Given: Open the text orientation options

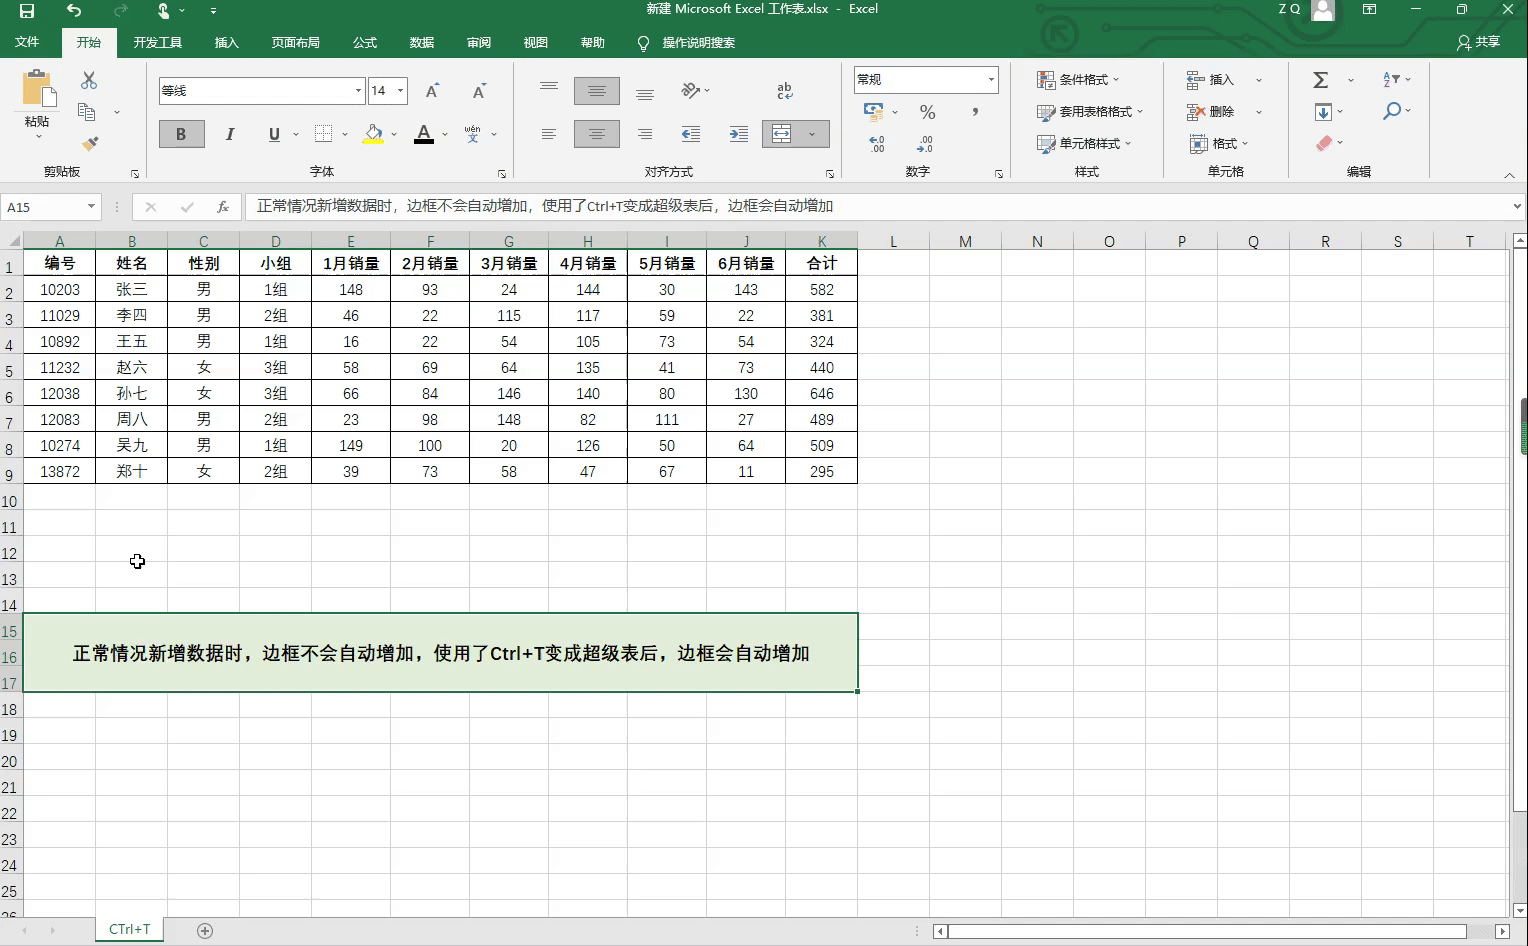Looking at the screenshot, I should coord(691,91).
